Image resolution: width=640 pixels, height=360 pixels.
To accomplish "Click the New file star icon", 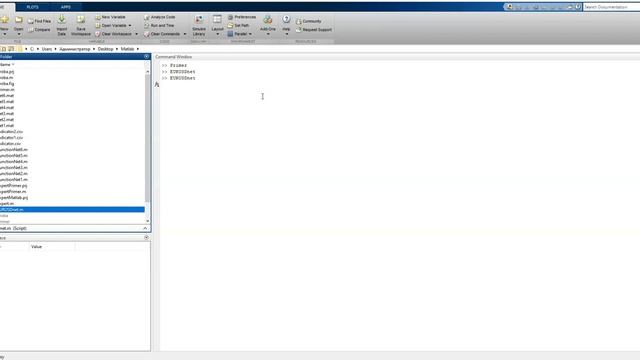I will pyautogui.click(x=4, y=19).
